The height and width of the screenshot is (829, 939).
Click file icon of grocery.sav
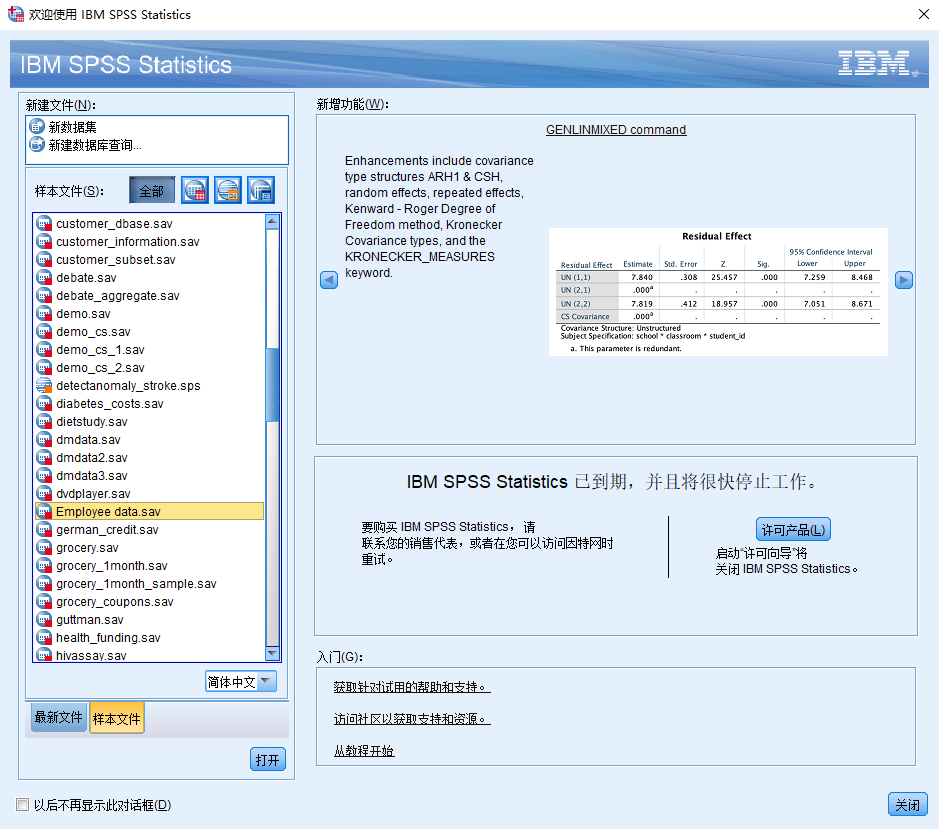pyautogui.click(x=44, y=547)
